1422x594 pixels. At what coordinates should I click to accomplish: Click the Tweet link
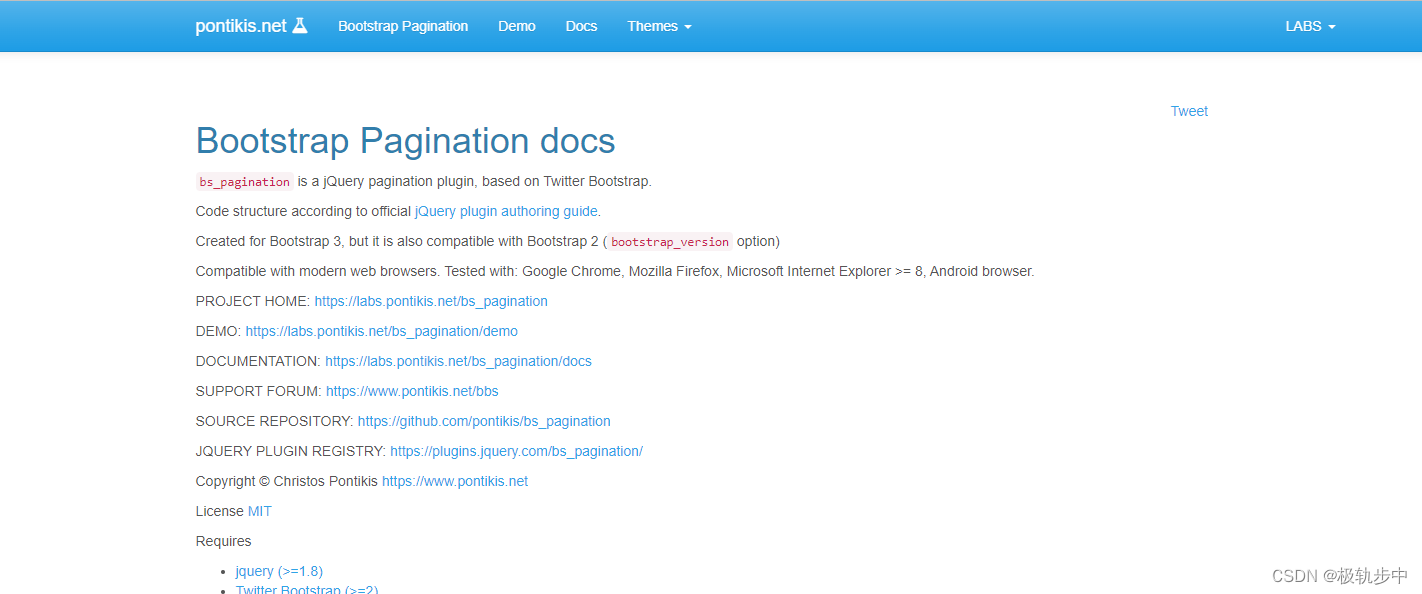(1189, 111)
